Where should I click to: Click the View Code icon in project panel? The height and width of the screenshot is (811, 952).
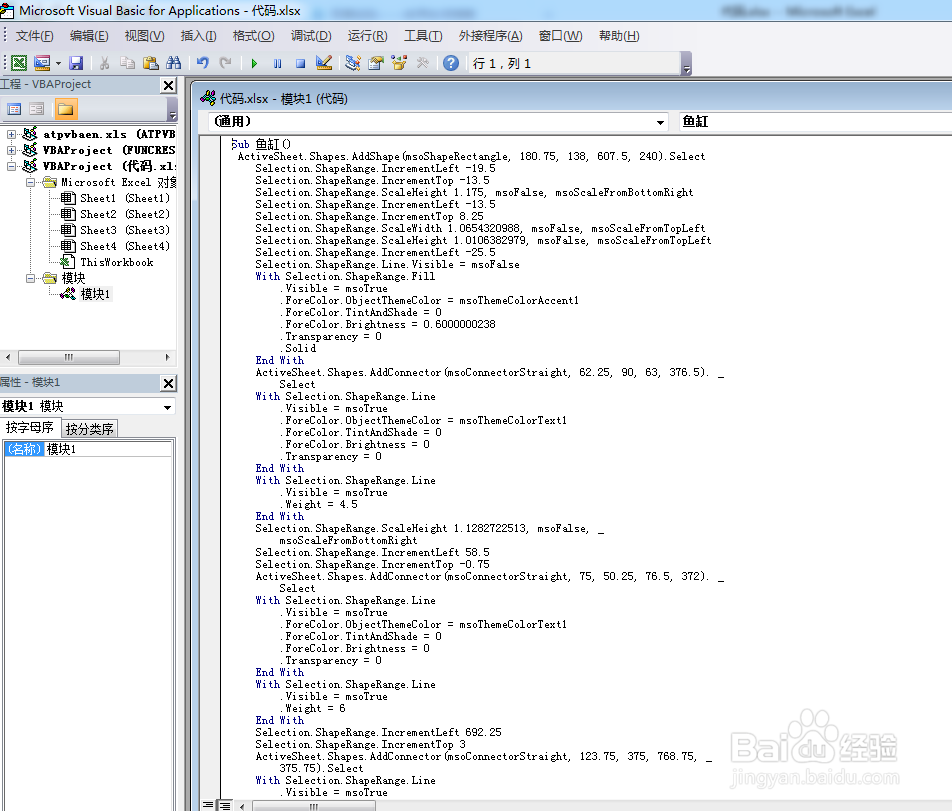(x=14, y=109)
